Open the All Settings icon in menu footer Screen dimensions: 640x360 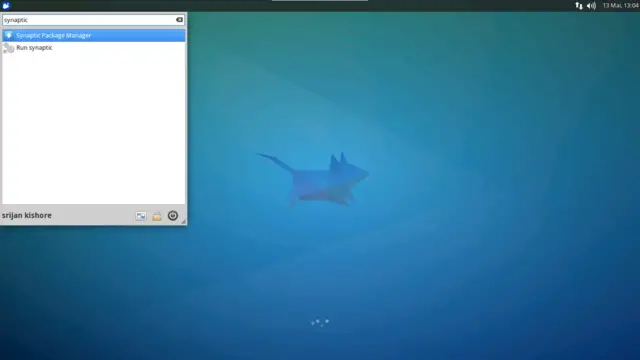click(141, 216)
